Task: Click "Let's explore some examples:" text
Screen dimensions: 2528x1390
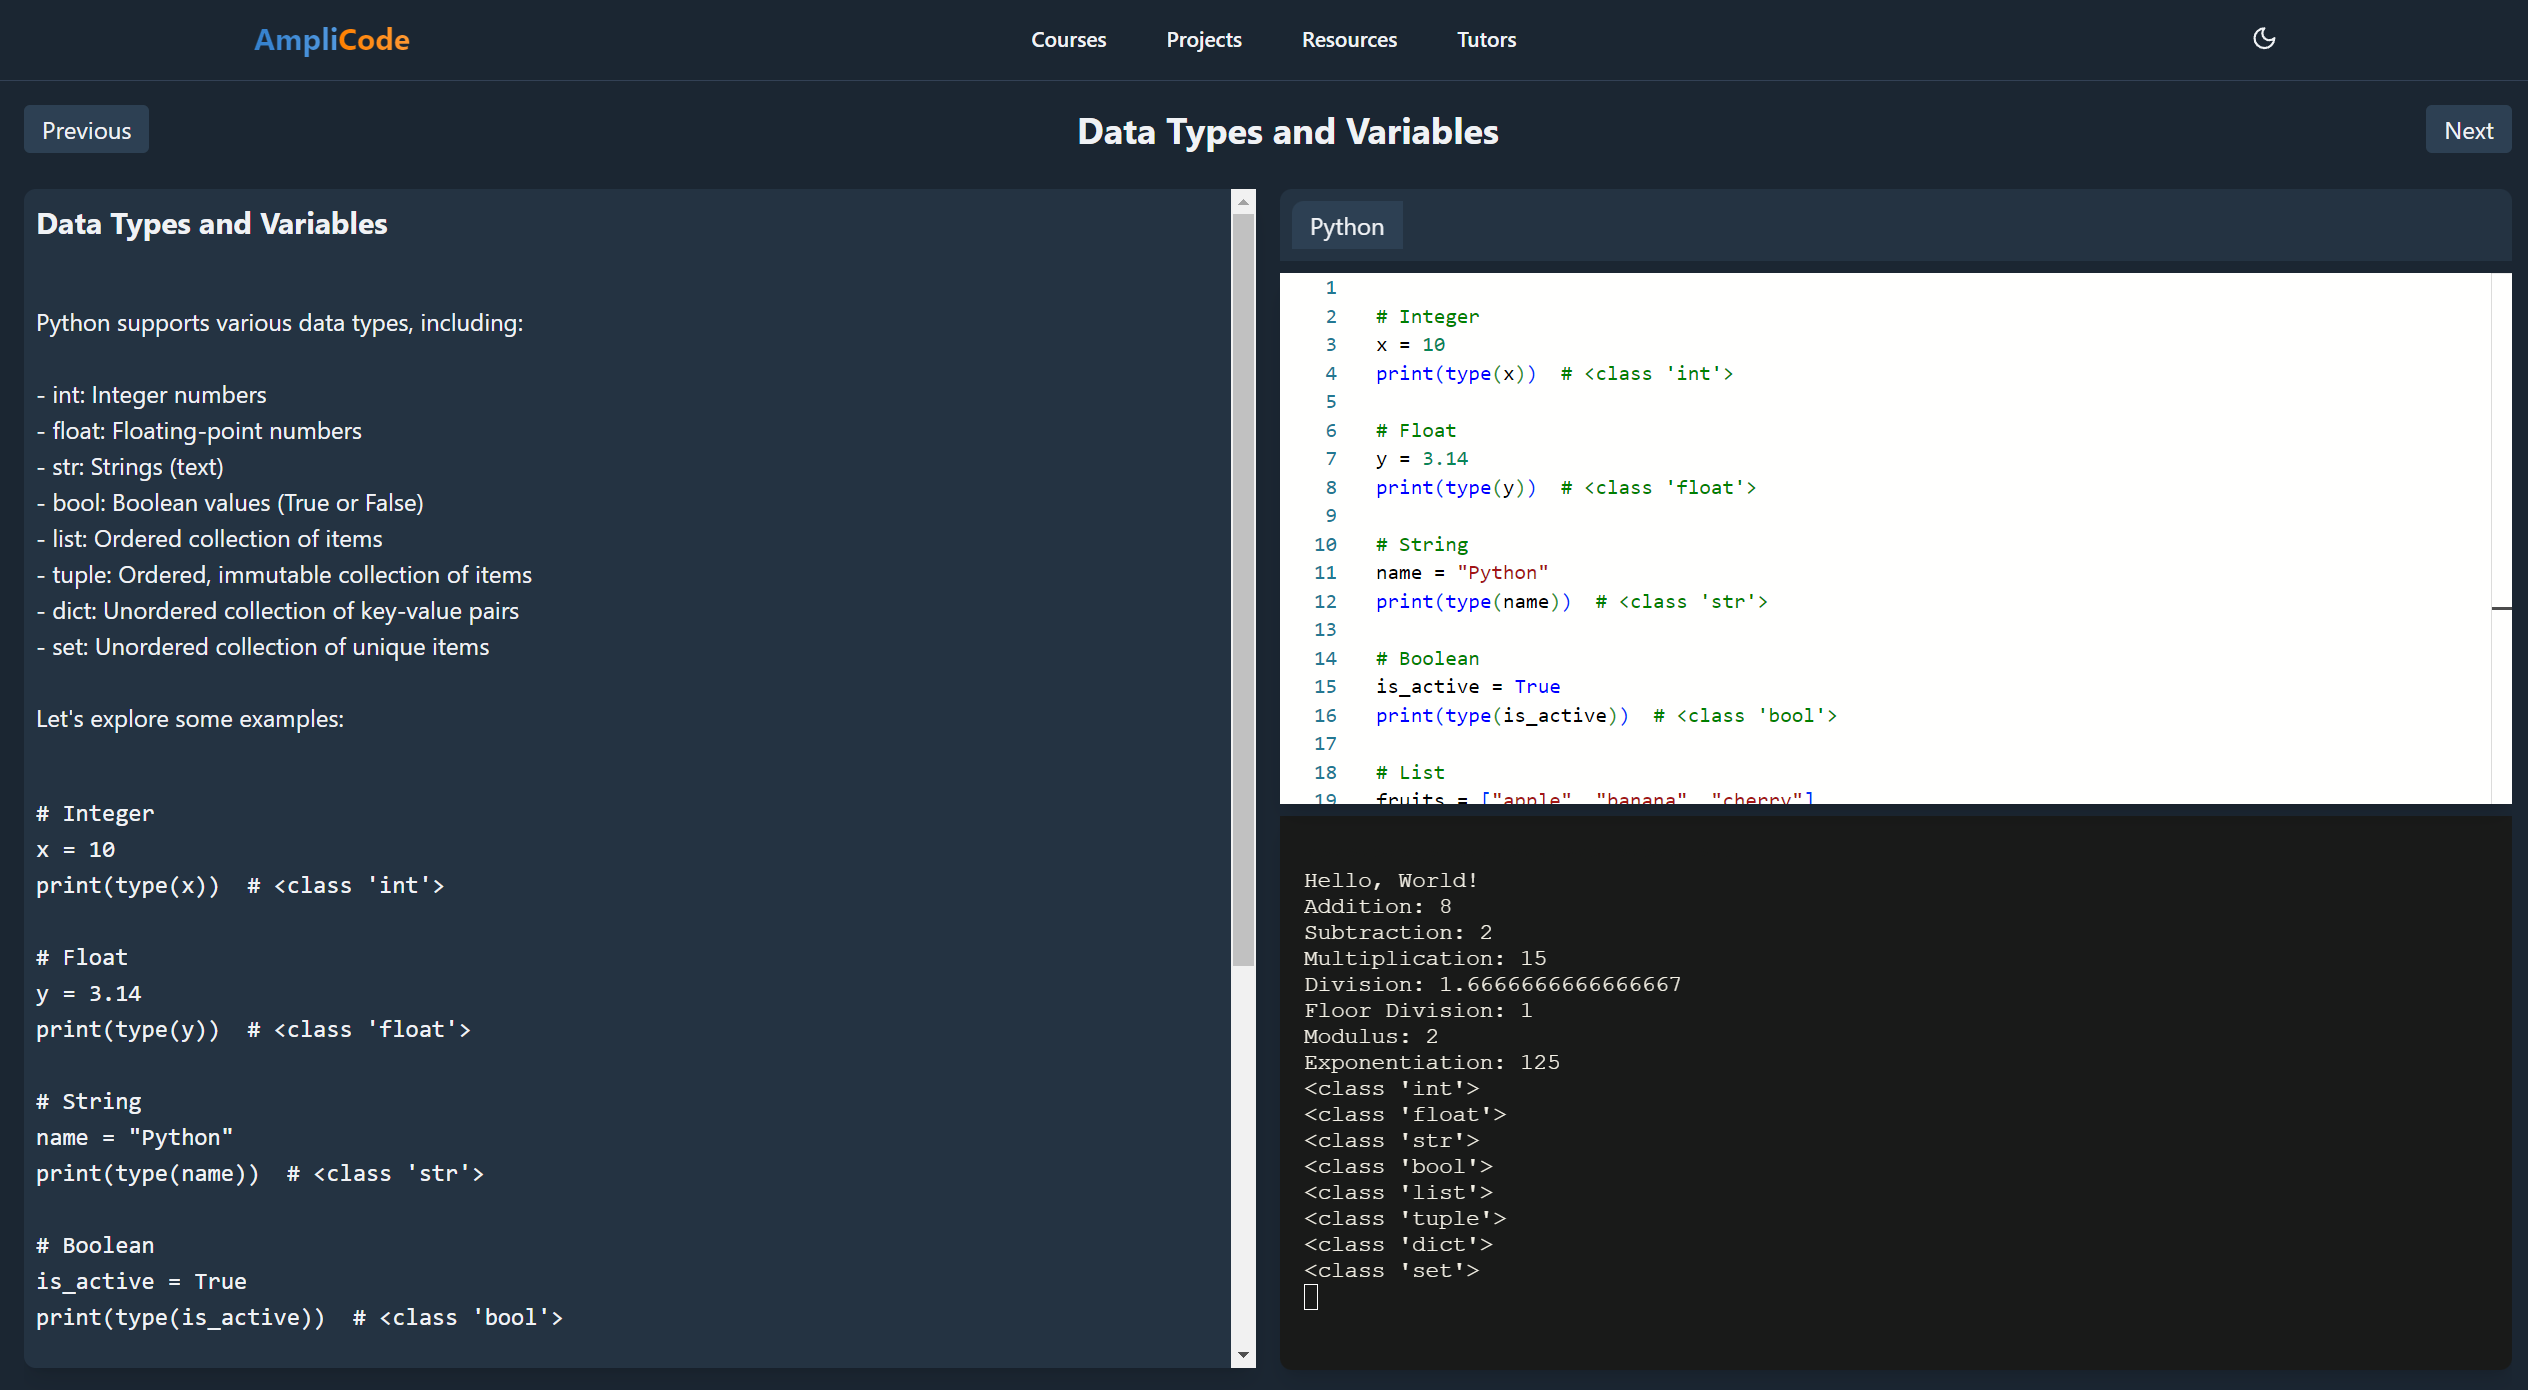Action: coord(190,719)
